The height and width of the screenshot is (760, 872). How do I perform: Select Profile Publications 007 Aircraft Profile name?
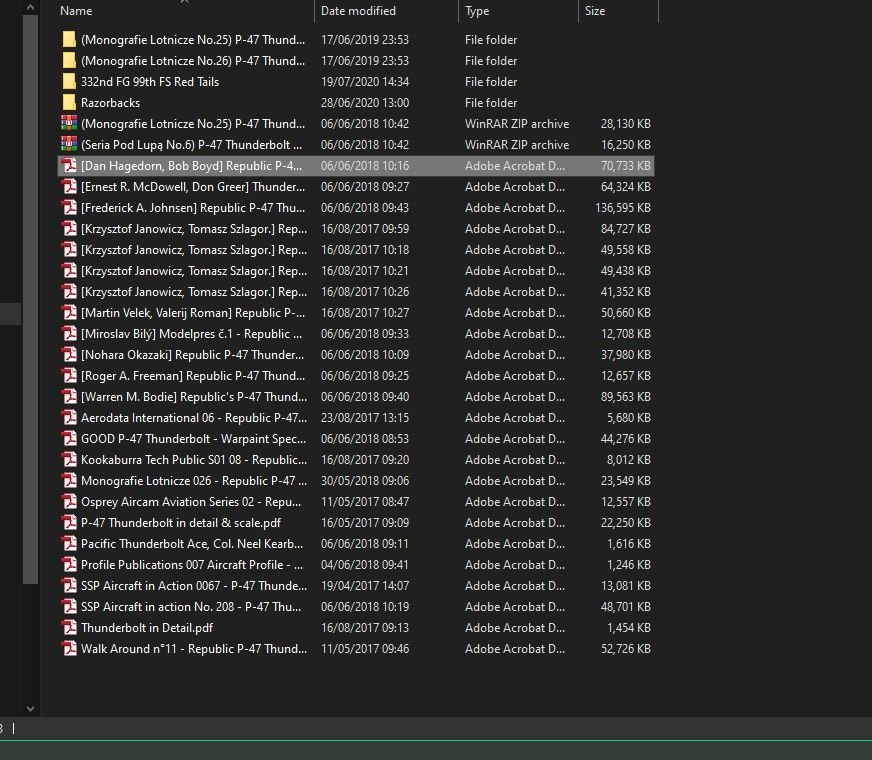click(192, 564)
